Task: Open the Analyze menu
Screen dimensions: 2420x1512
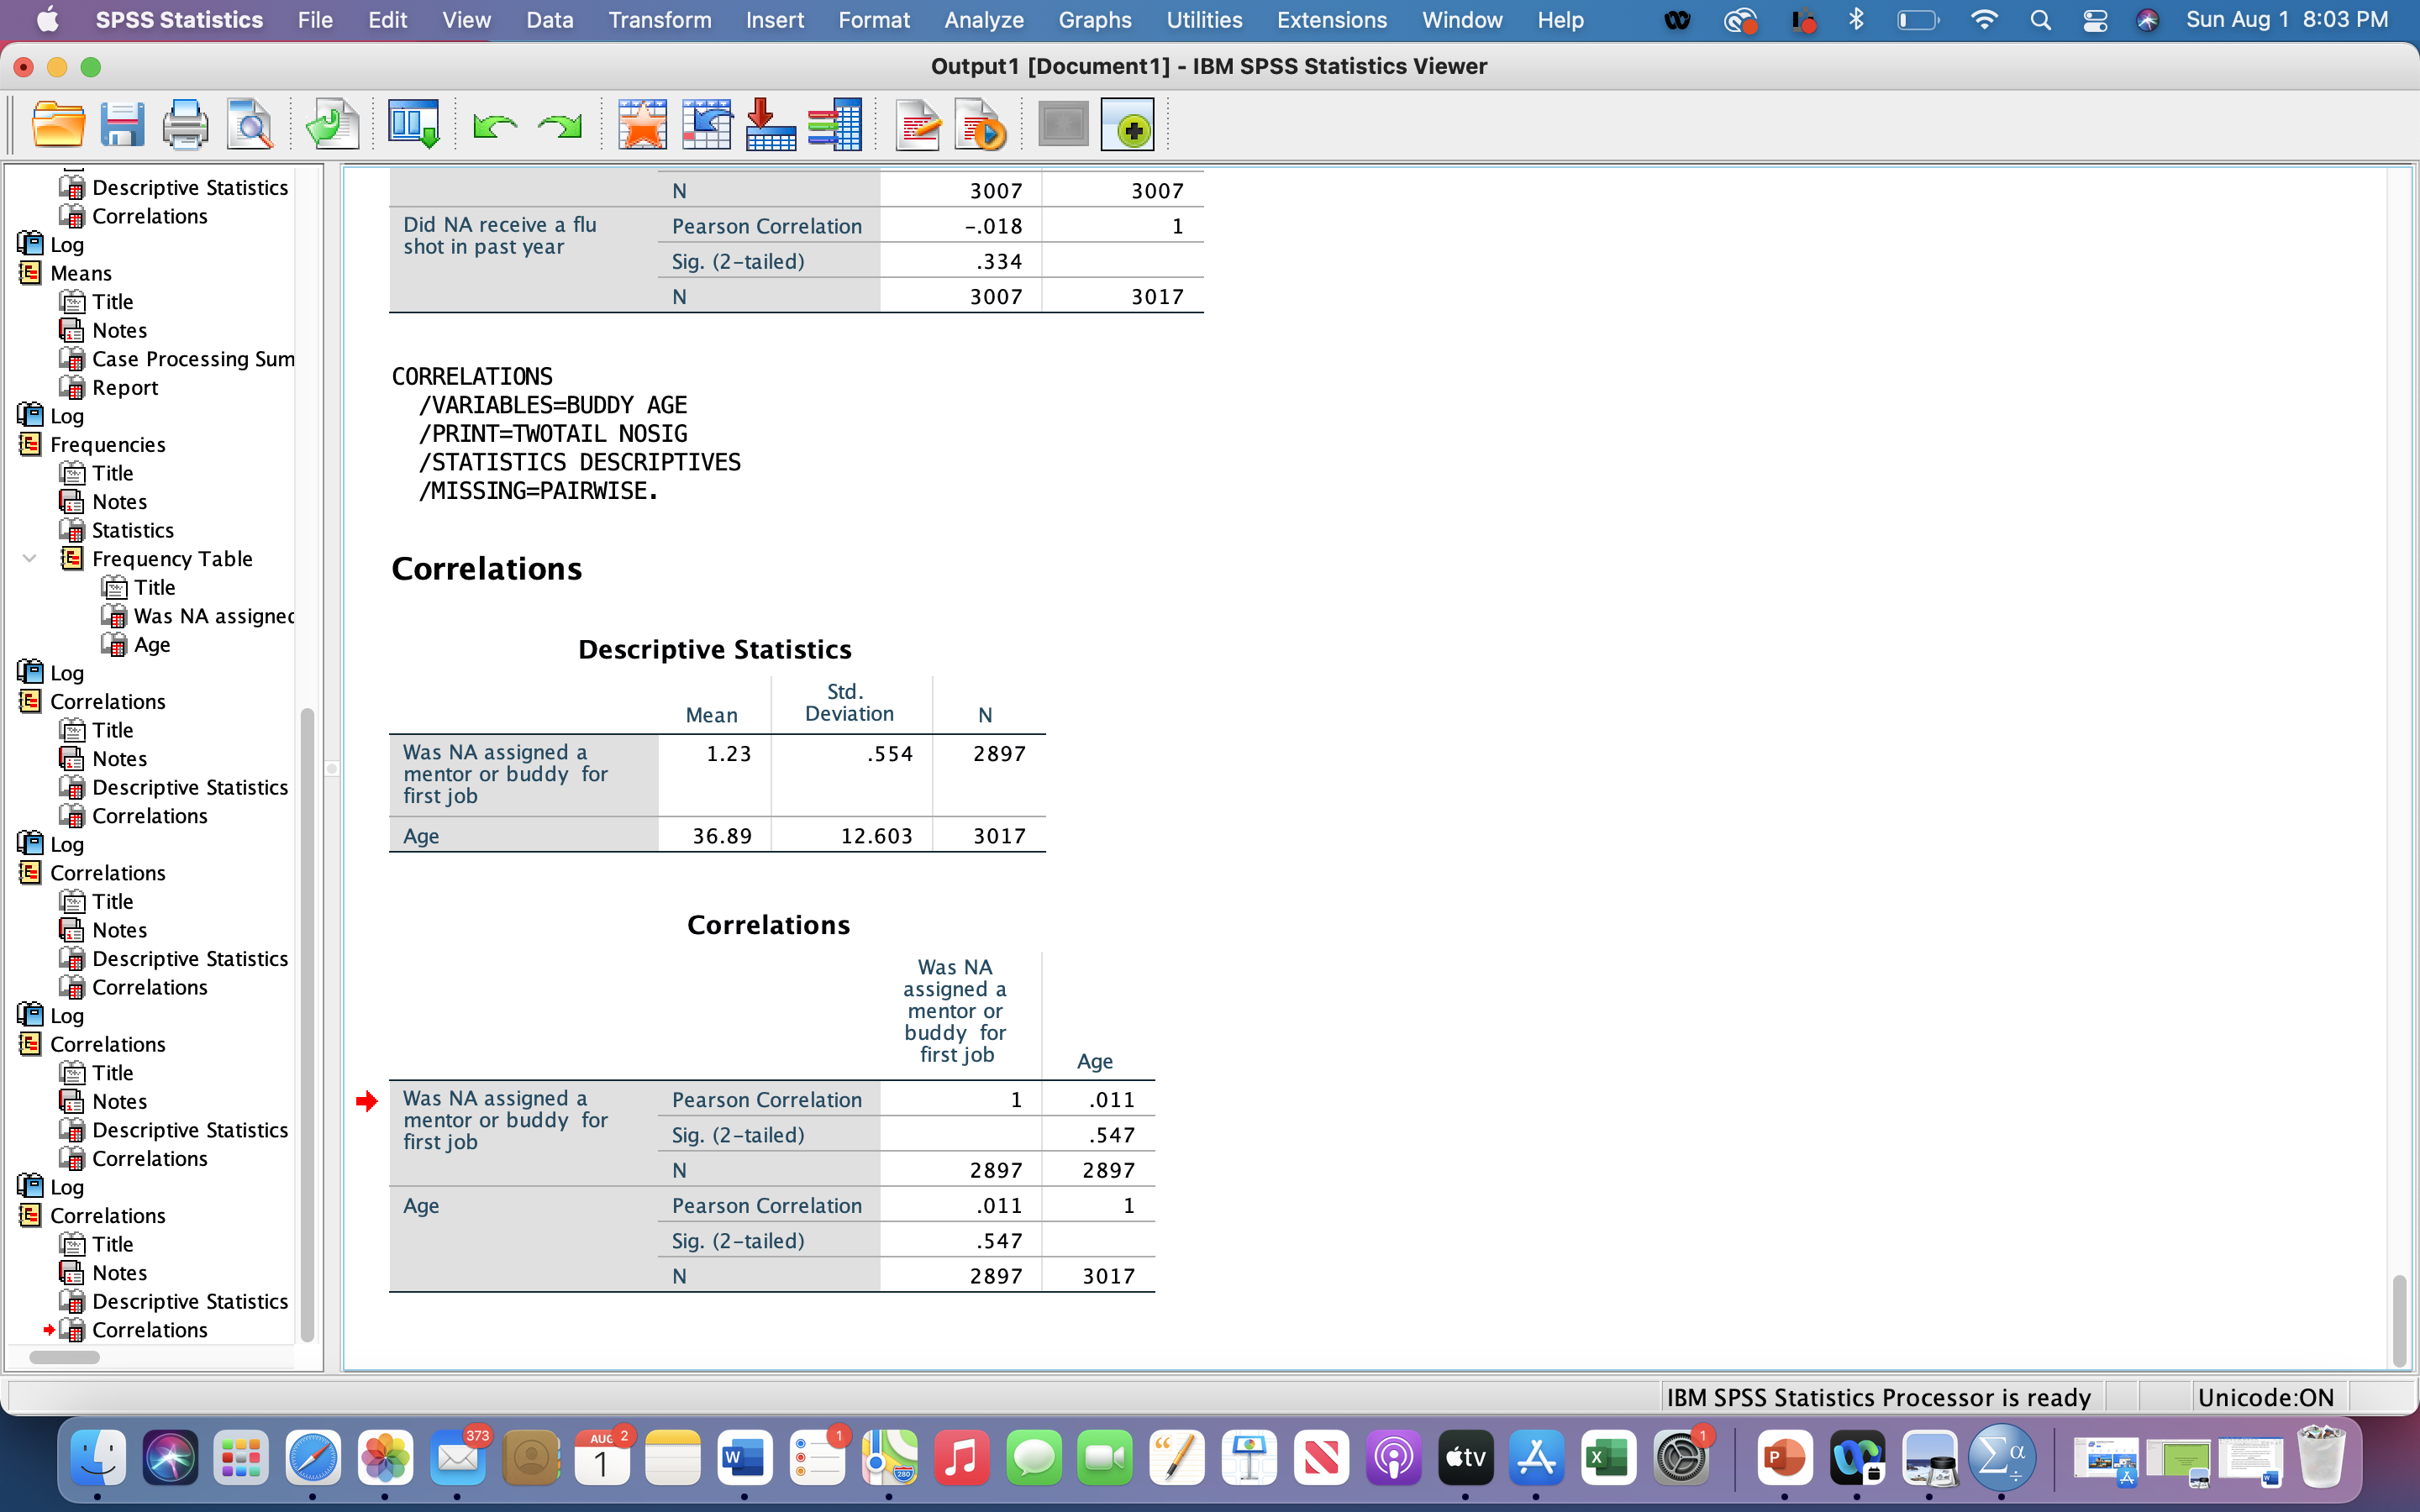Action: pos(983,20)
